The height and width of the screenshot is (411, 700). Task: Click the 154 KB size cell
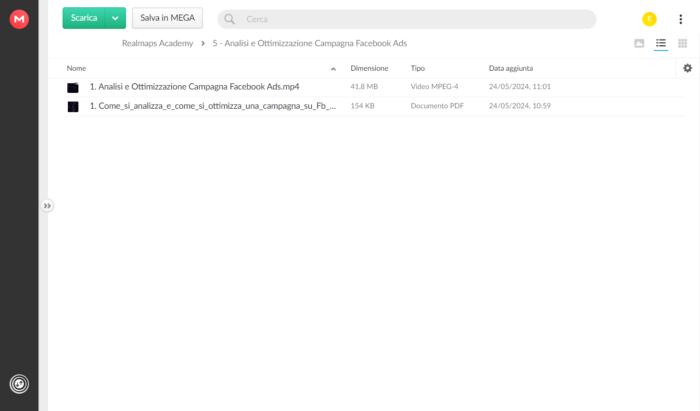coord(362,106)
